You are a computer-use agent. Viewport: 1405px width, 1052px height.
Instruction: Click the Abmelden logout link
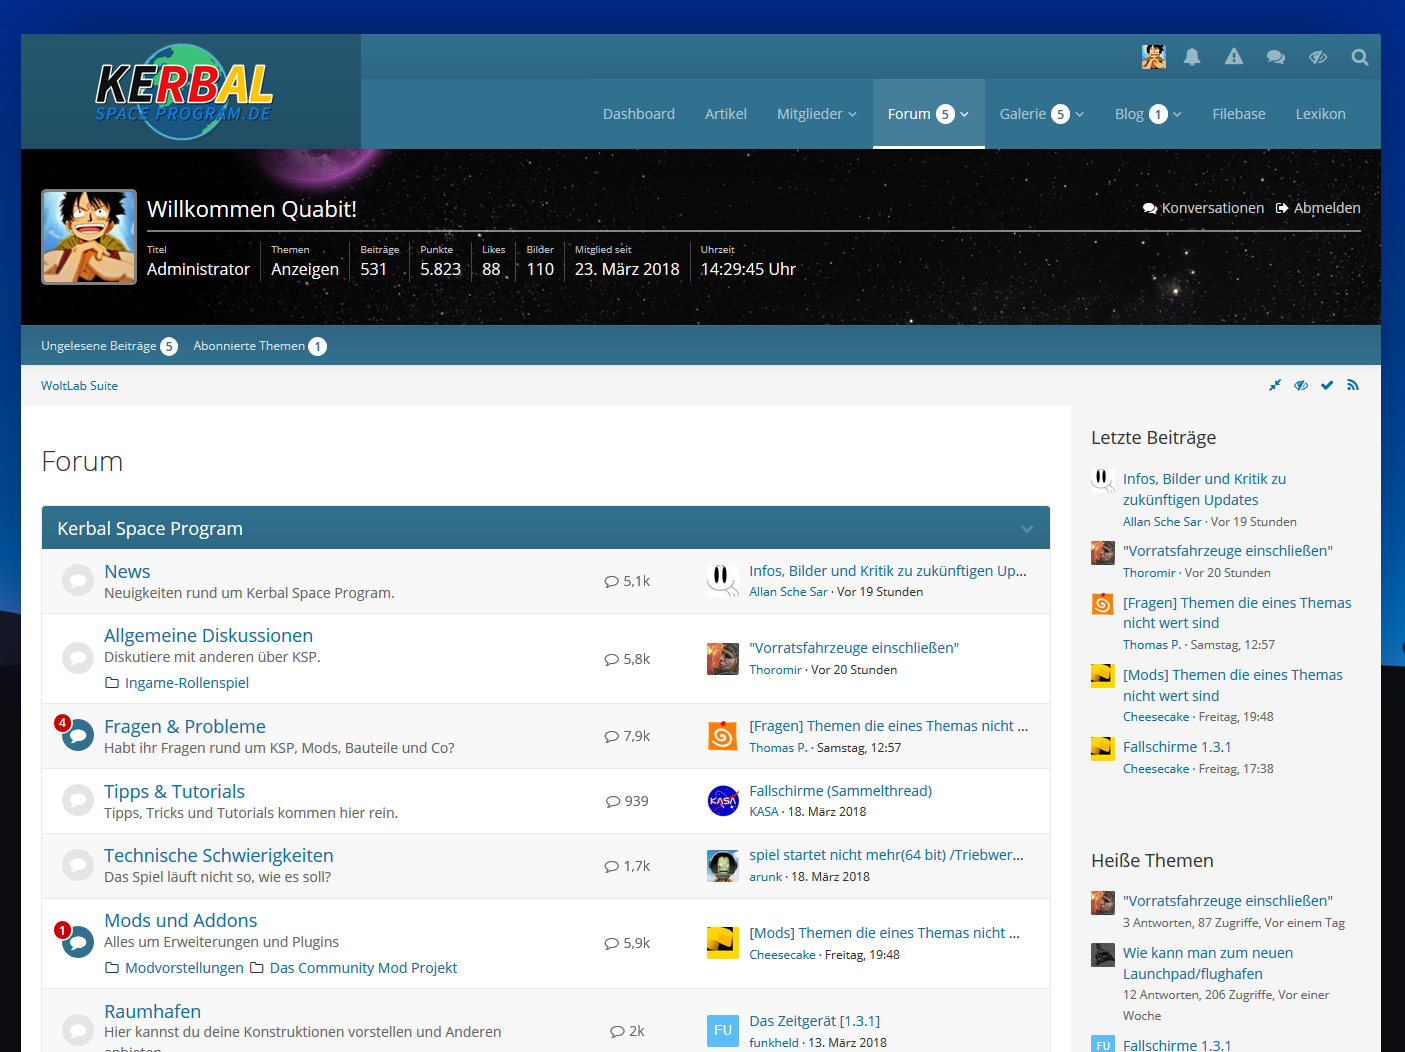[x=1318, y=208]
